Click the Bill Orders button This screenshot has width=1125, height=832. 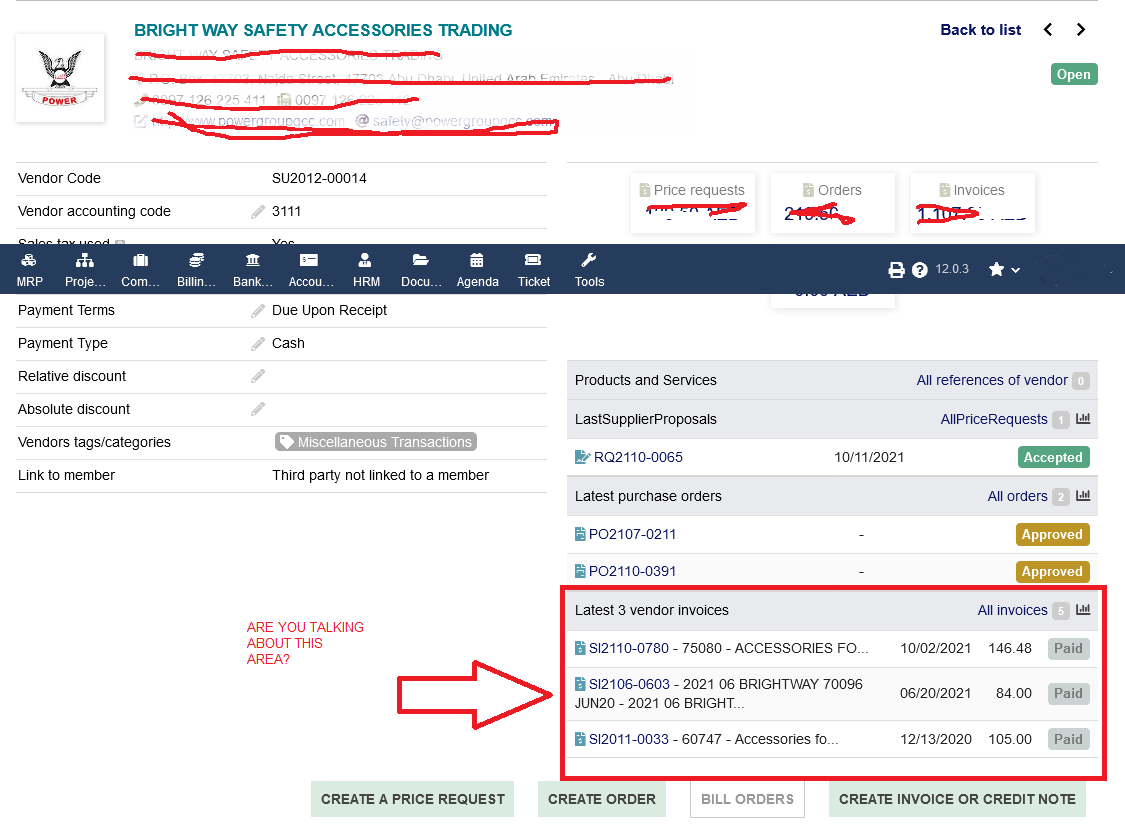[748, 799]
